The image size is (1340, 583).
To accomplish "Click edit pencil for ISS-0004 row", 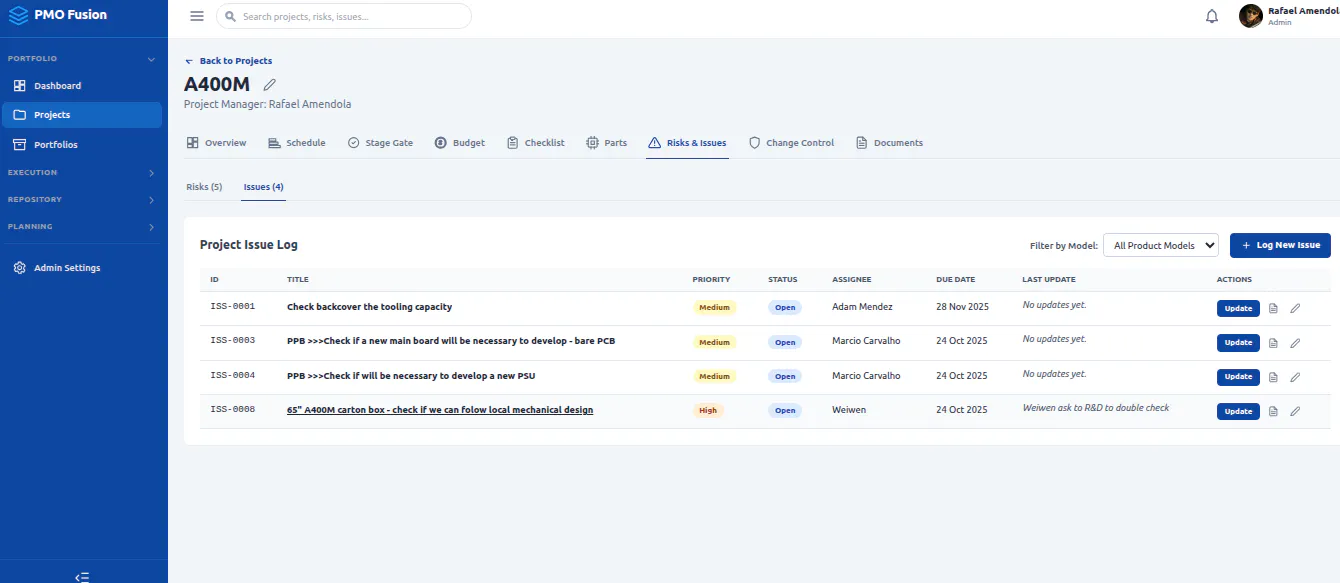I will point(1295,377).
